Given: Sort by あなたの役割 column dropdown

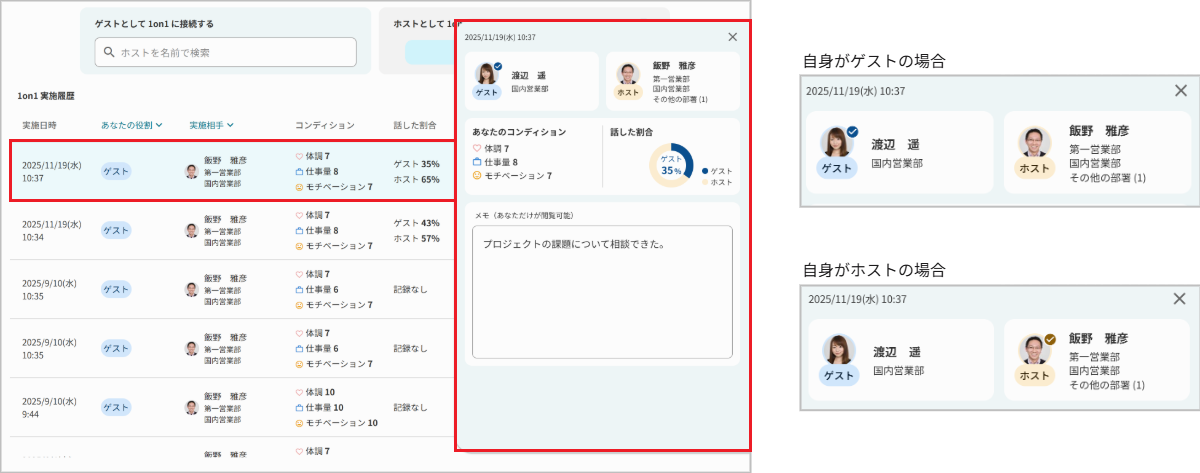Looking at the screenshot, I should (x=130, y=125).
